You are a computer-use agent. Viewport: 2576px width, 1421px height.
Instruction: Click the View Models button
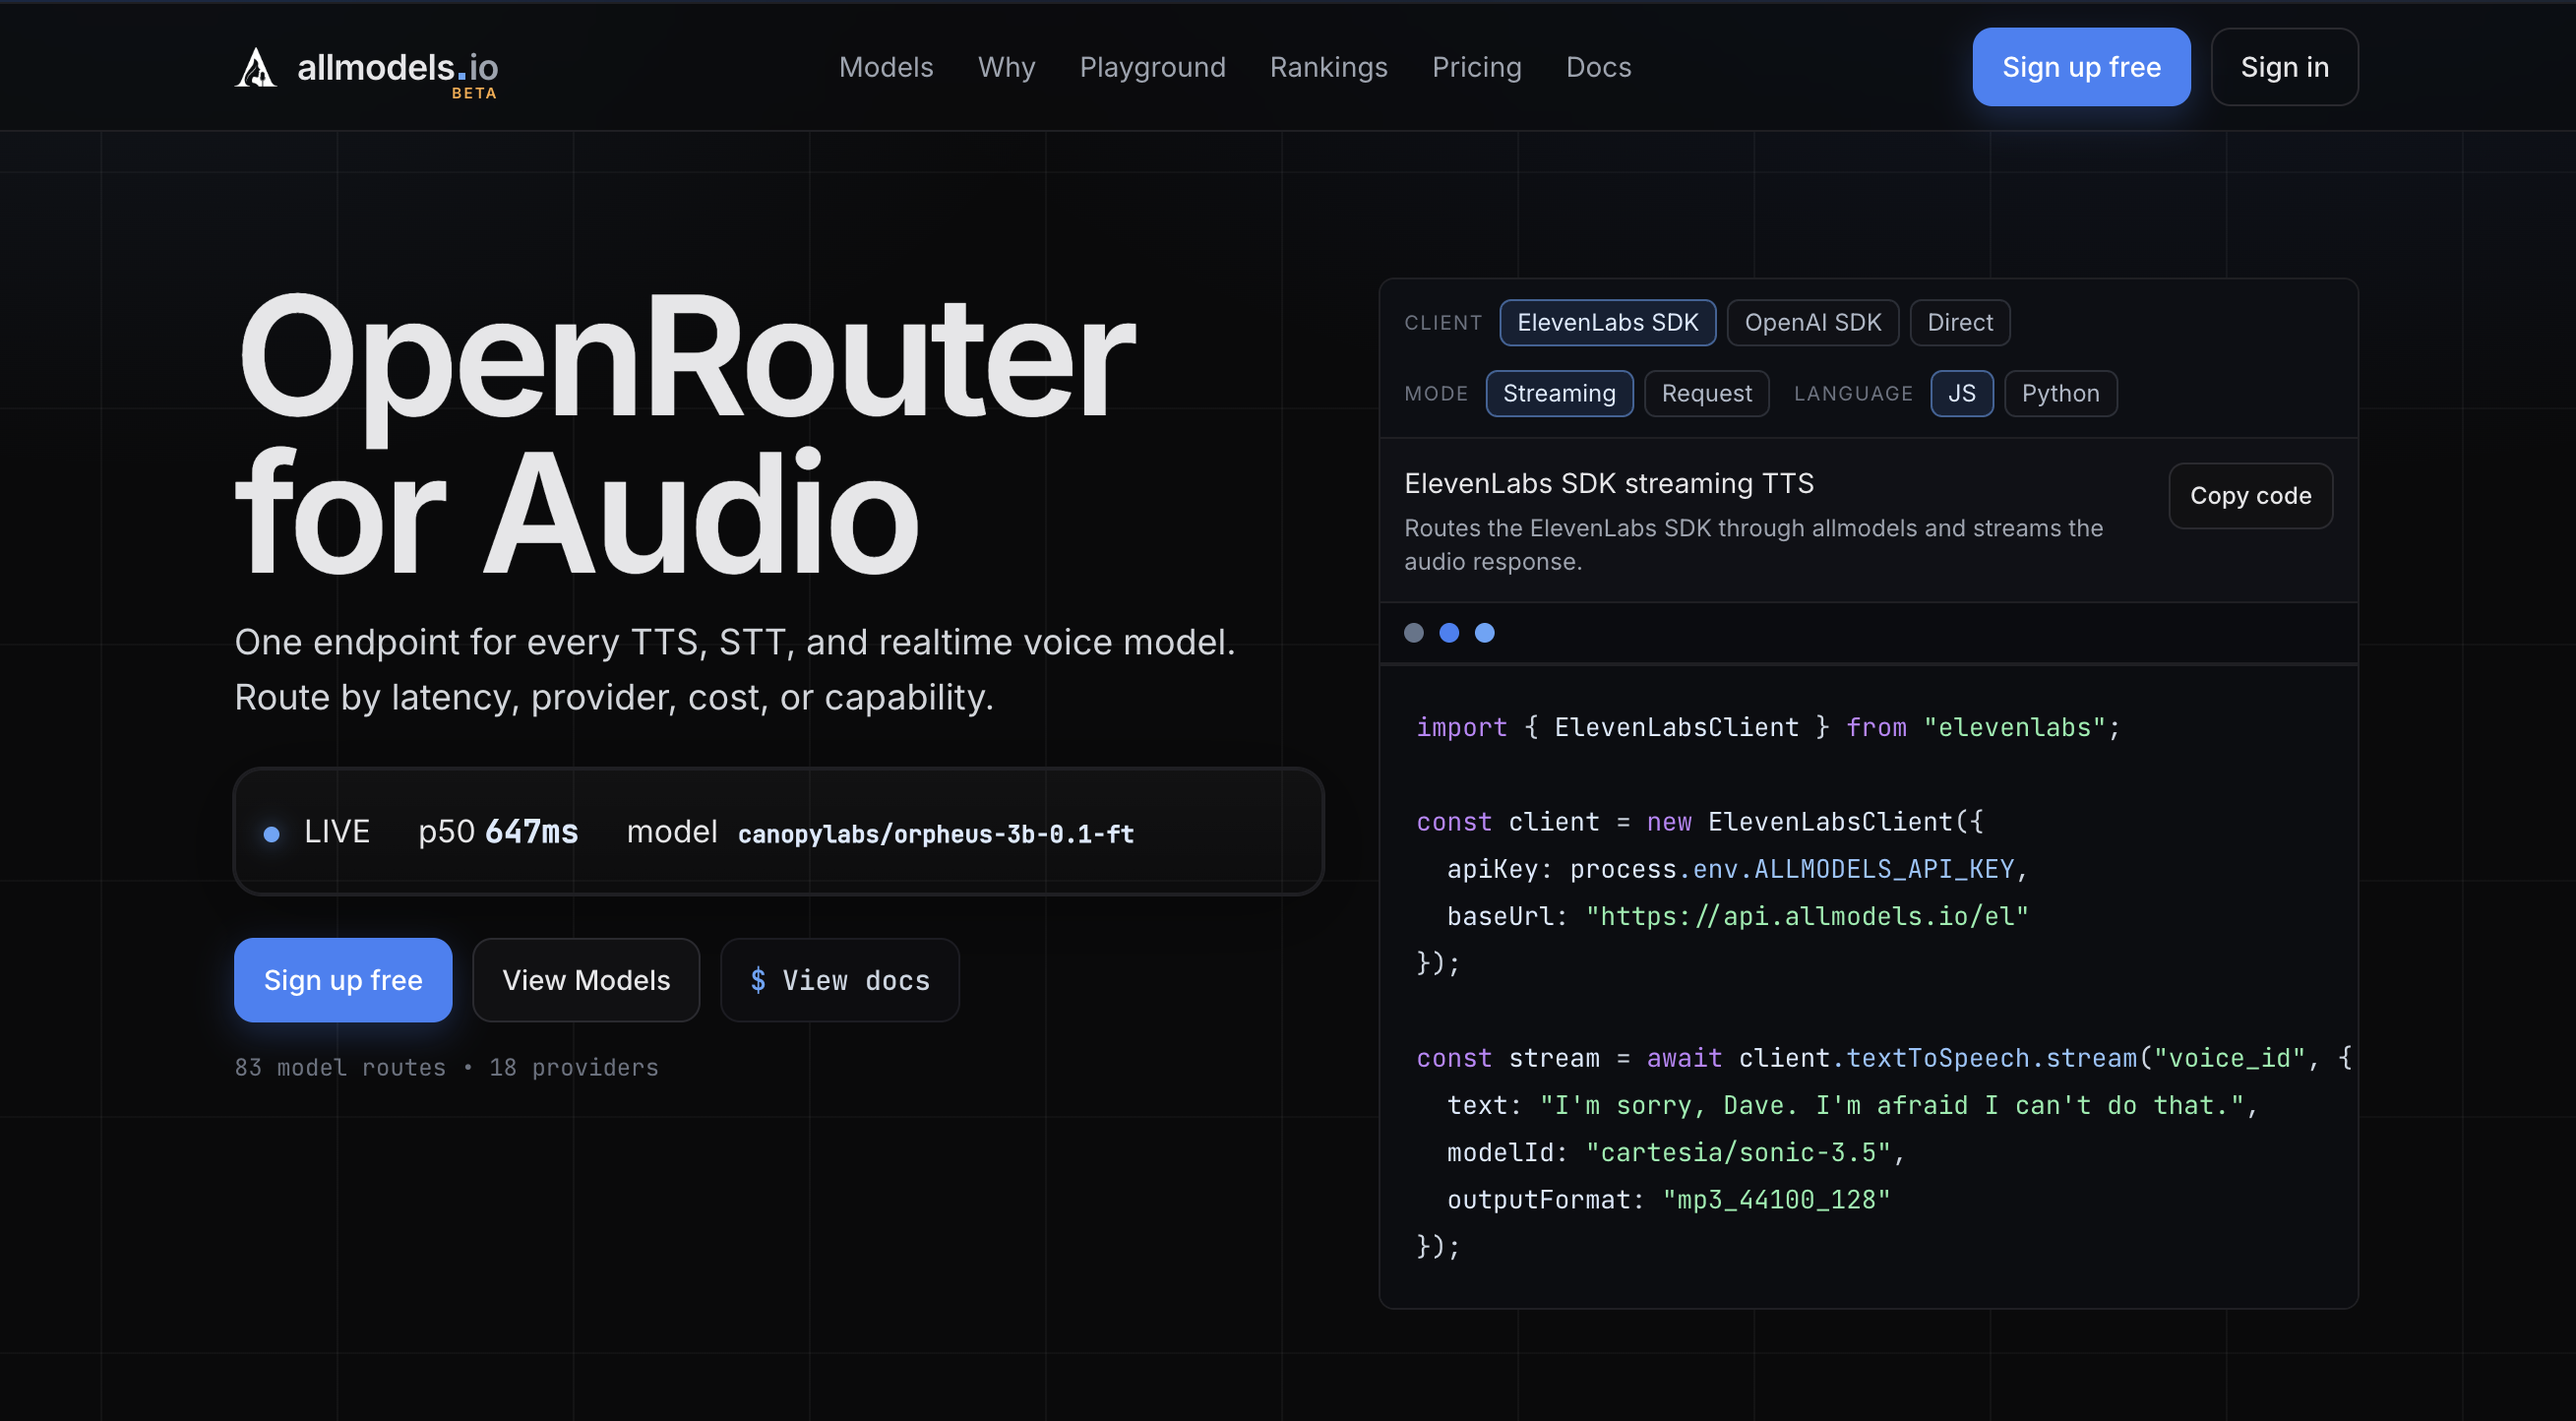pos(586,980)
